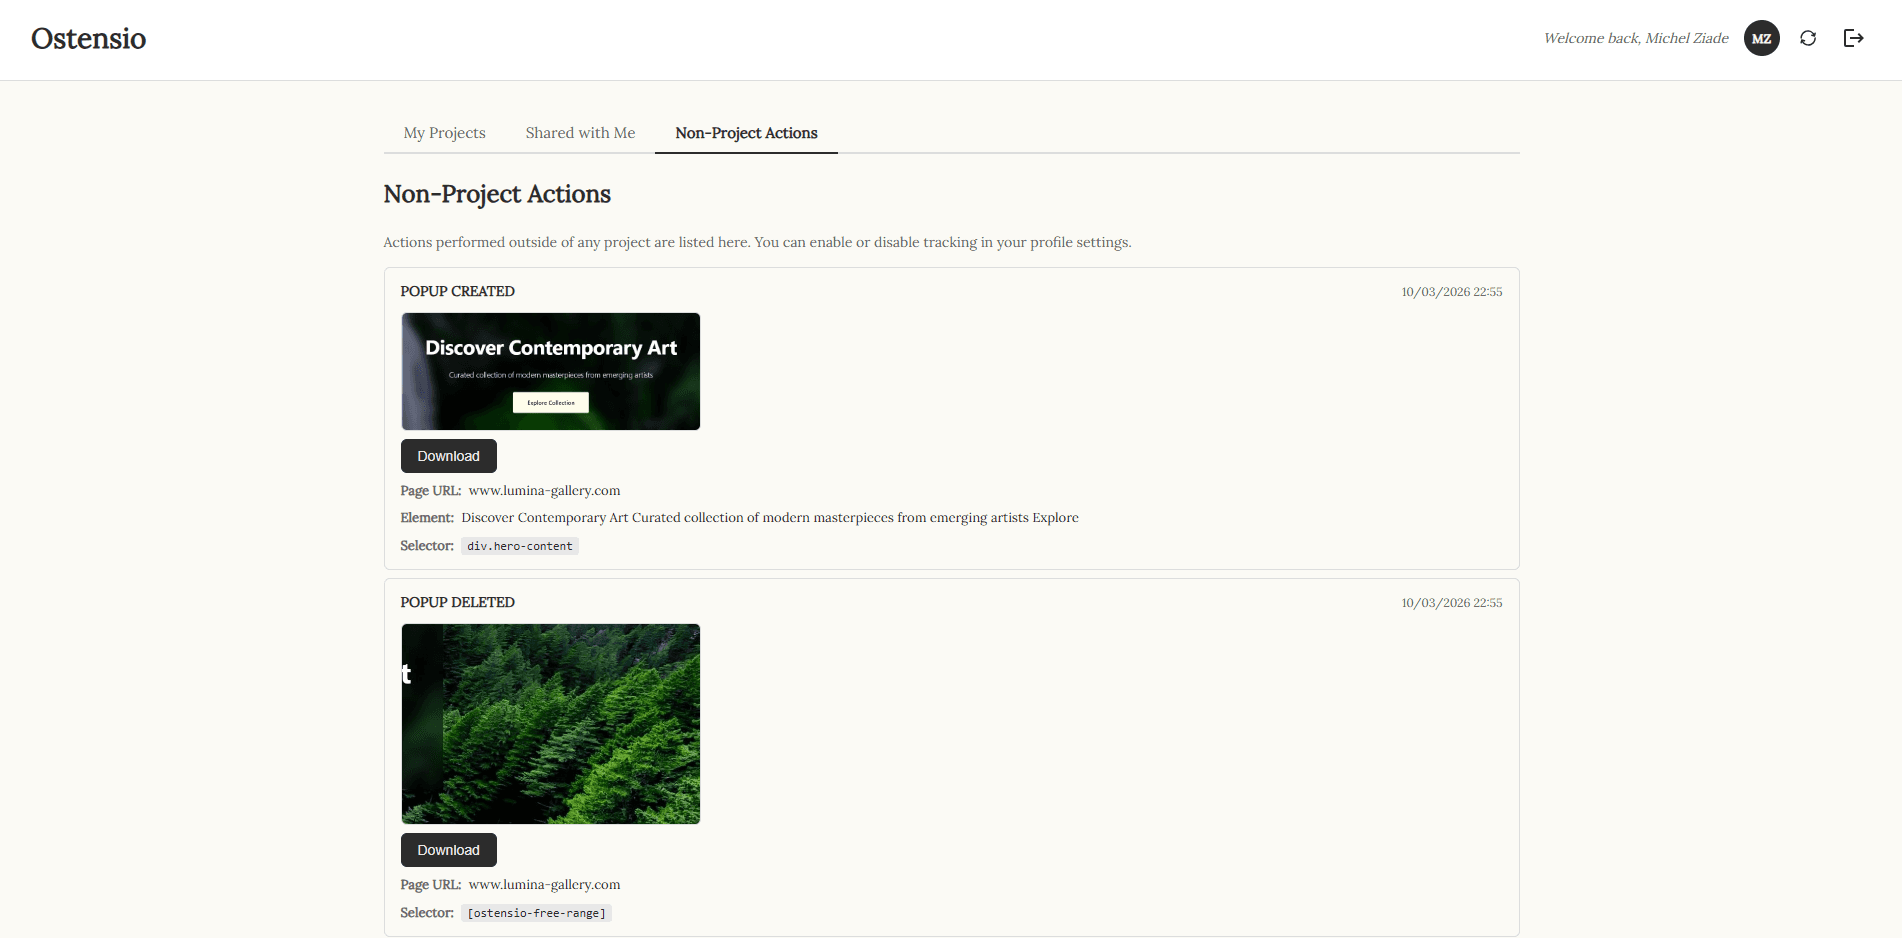Click the Ostensio logo
The image size is (1902, 938).
88,39
